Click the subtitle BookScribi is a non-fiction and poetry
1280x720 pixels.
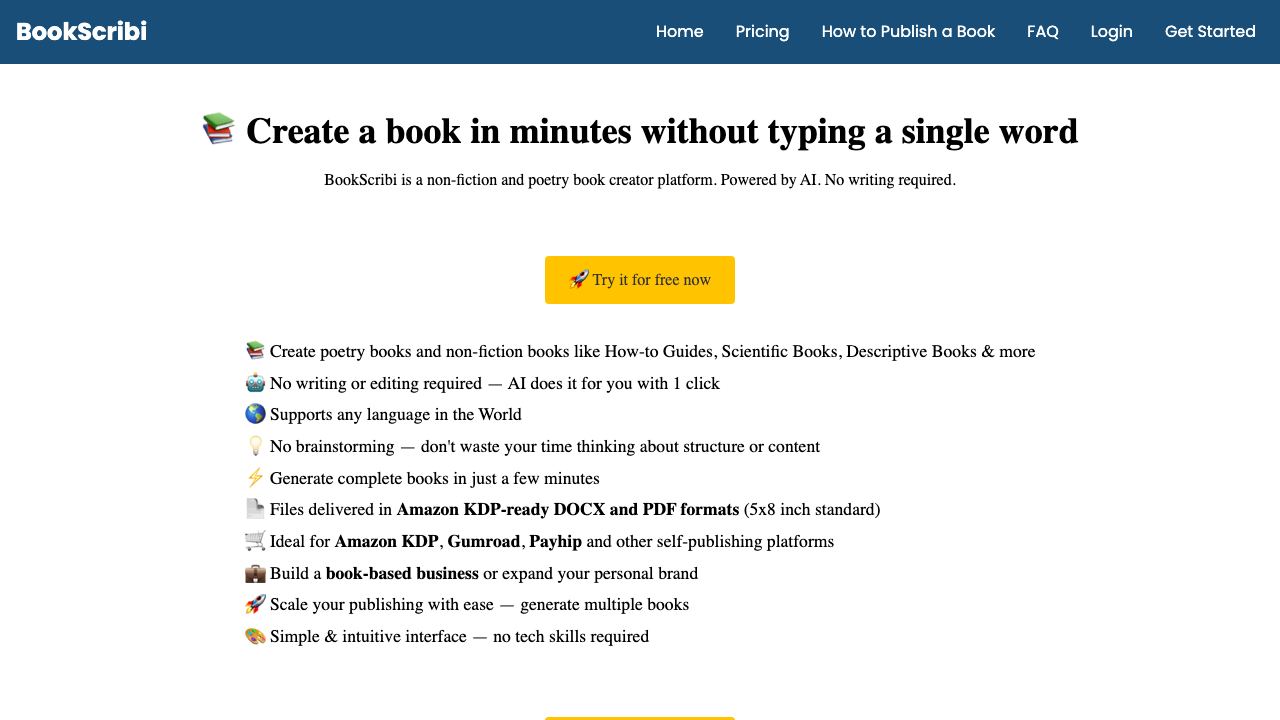pyautogui.click(x=640, y=180)
